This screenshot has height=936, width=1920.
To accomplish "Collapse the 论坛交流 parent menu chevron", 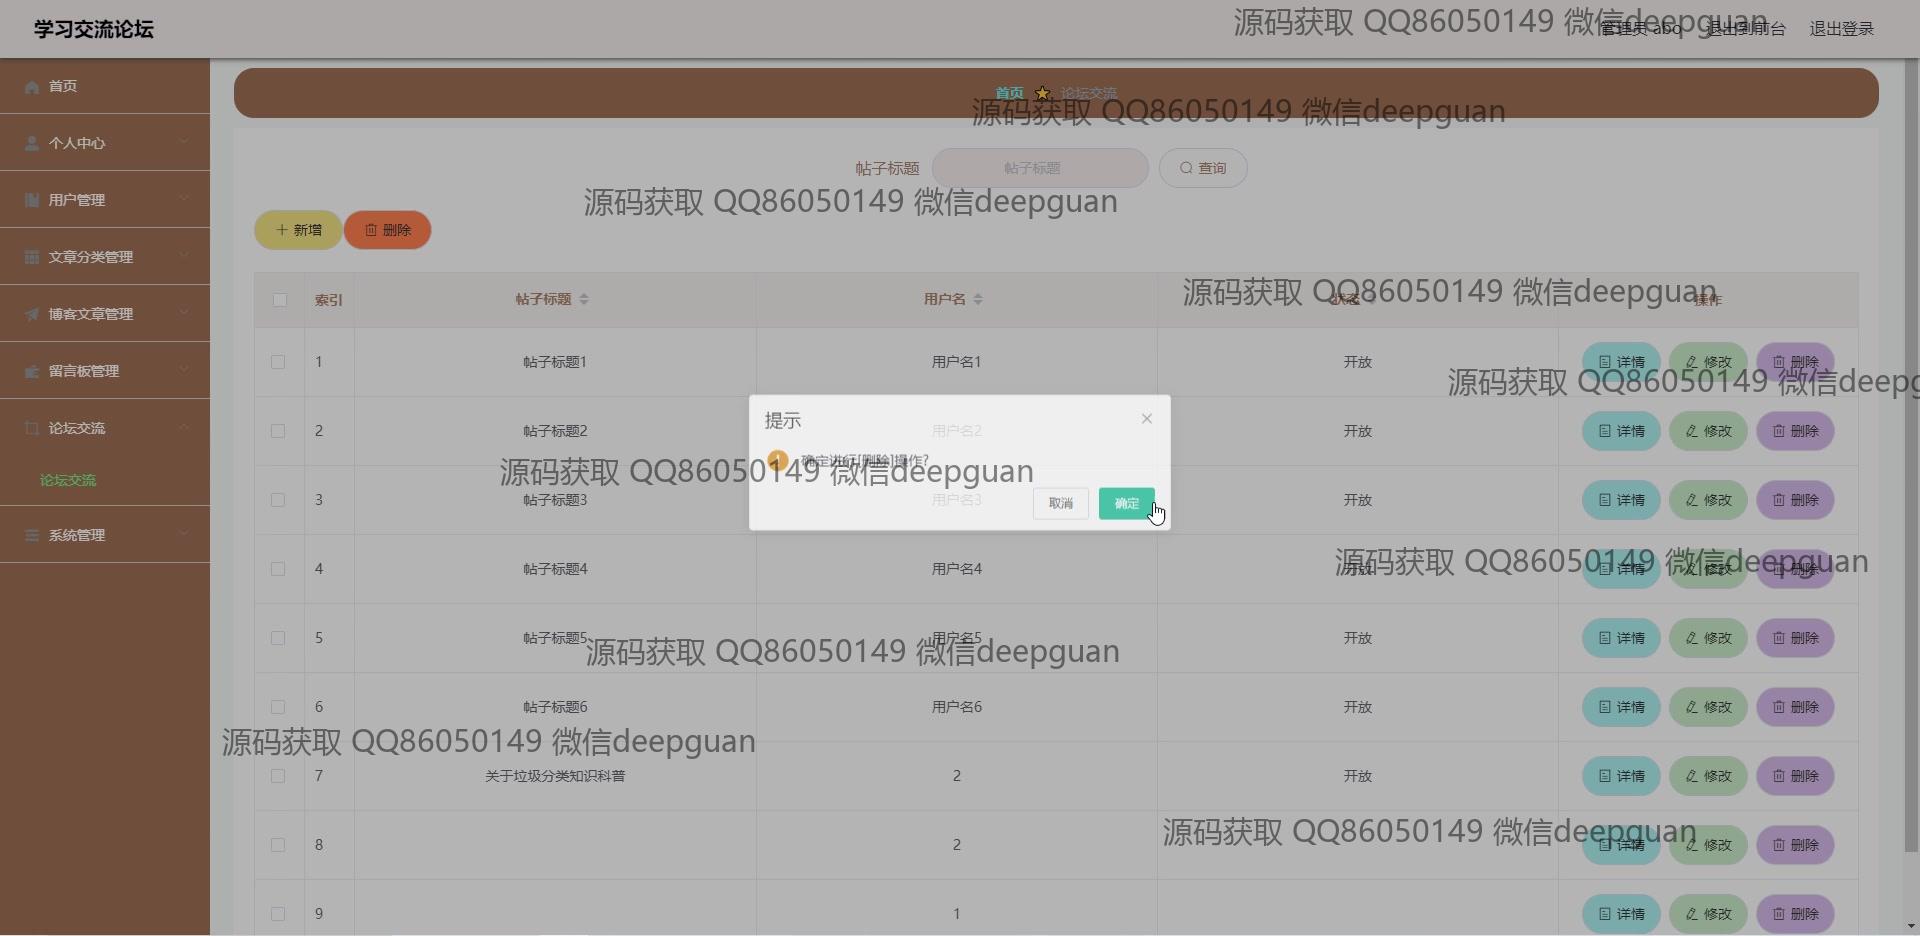I will point(184,427).
